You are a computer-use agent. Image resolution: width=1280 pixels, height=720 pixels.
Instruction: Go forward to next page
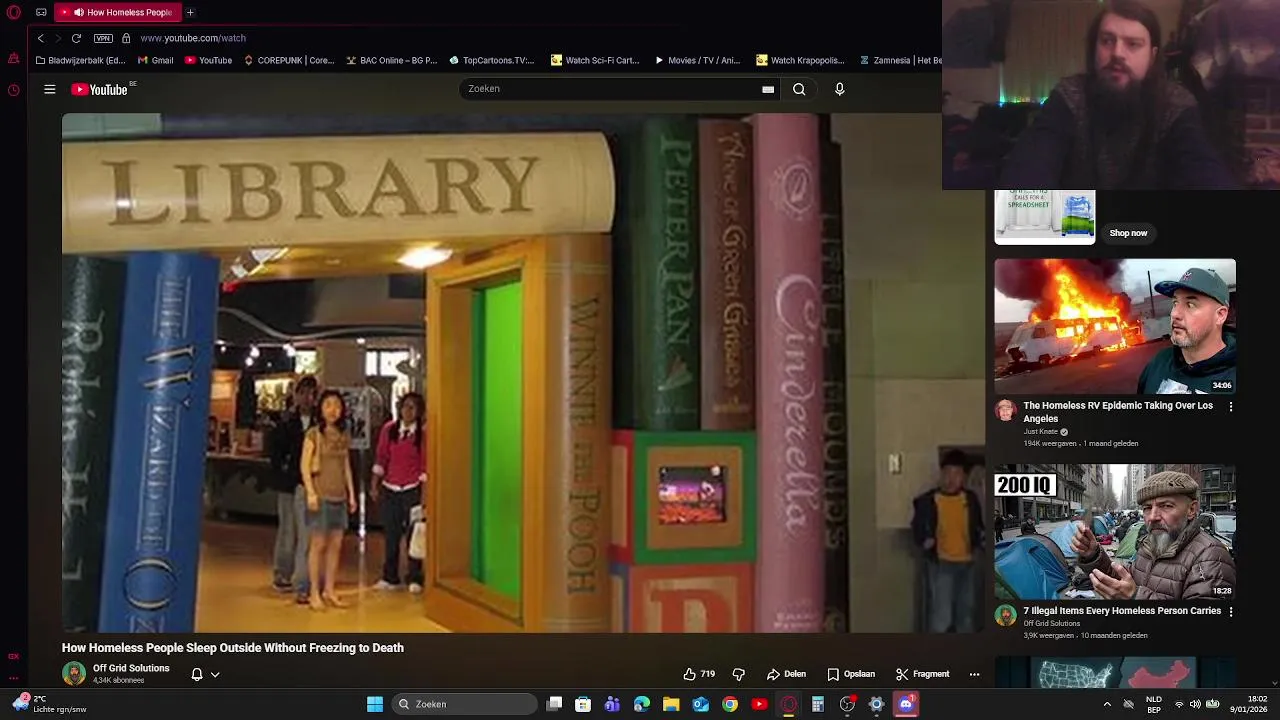[58, 38]
